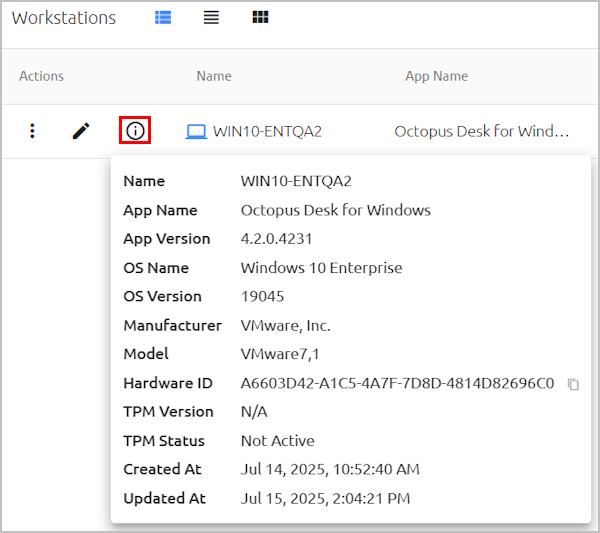This screenshot has width=600, height=533.
Task: Select the Octopus Desk for Windows value
Action: (x=336, y=210)
